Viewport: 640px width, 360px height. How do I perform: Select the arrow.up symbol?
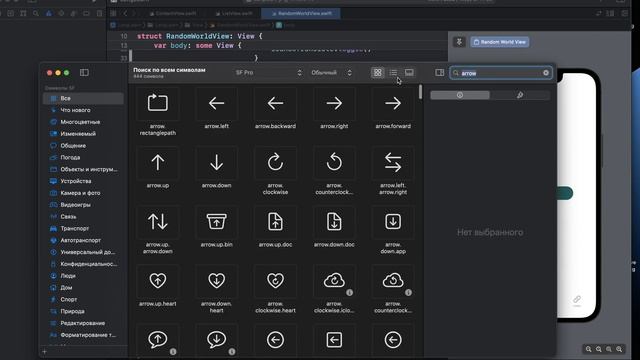pos(158,162)
